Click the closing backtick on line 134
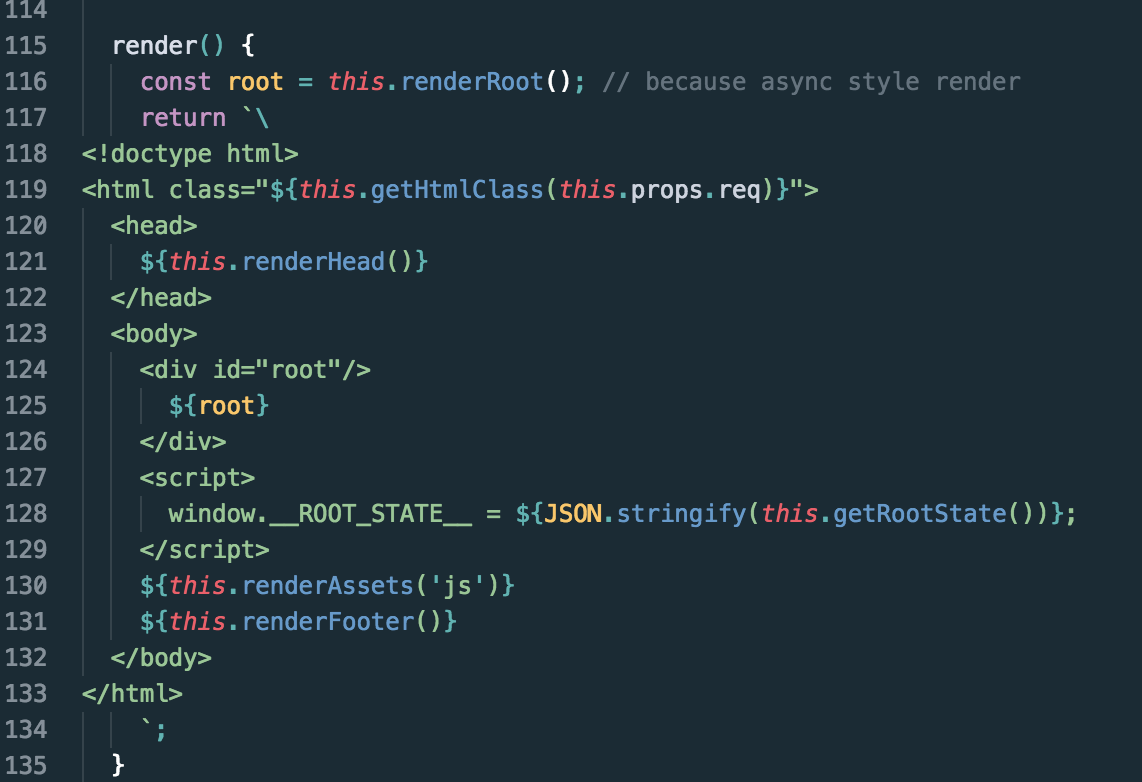Screen dimensions: 1142x782 click(x=146, y=724)
